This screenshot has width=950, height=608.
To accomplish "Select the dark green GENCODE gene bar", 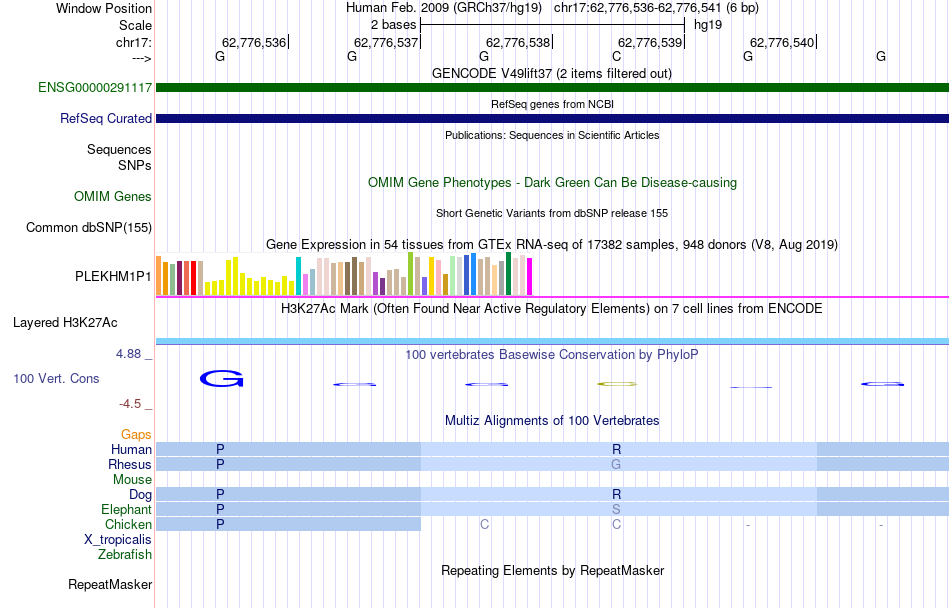I will pyautogui.click(x=552, y=87).
